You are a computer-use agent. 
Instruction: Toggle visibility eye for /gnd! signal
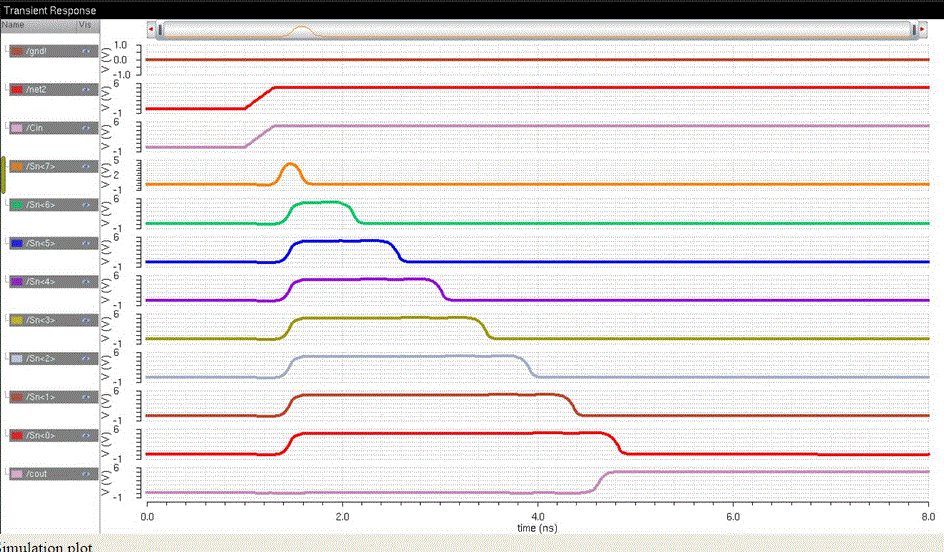[86, 51]
